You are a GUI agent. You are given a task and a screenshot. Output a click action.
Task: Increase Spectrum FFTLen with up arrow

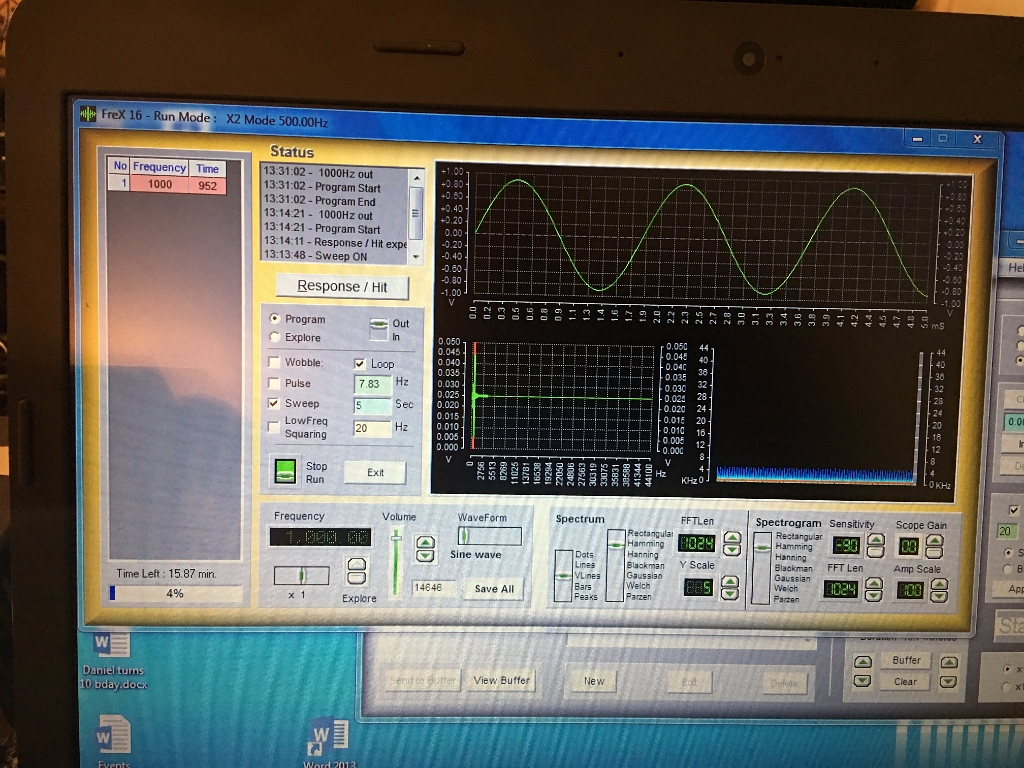[732, 537]
